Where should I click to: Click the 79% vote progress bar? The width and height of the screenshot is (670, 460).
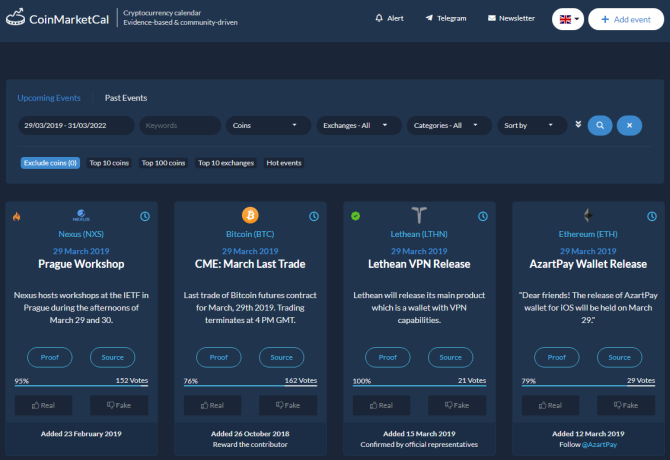pos(588,386)
